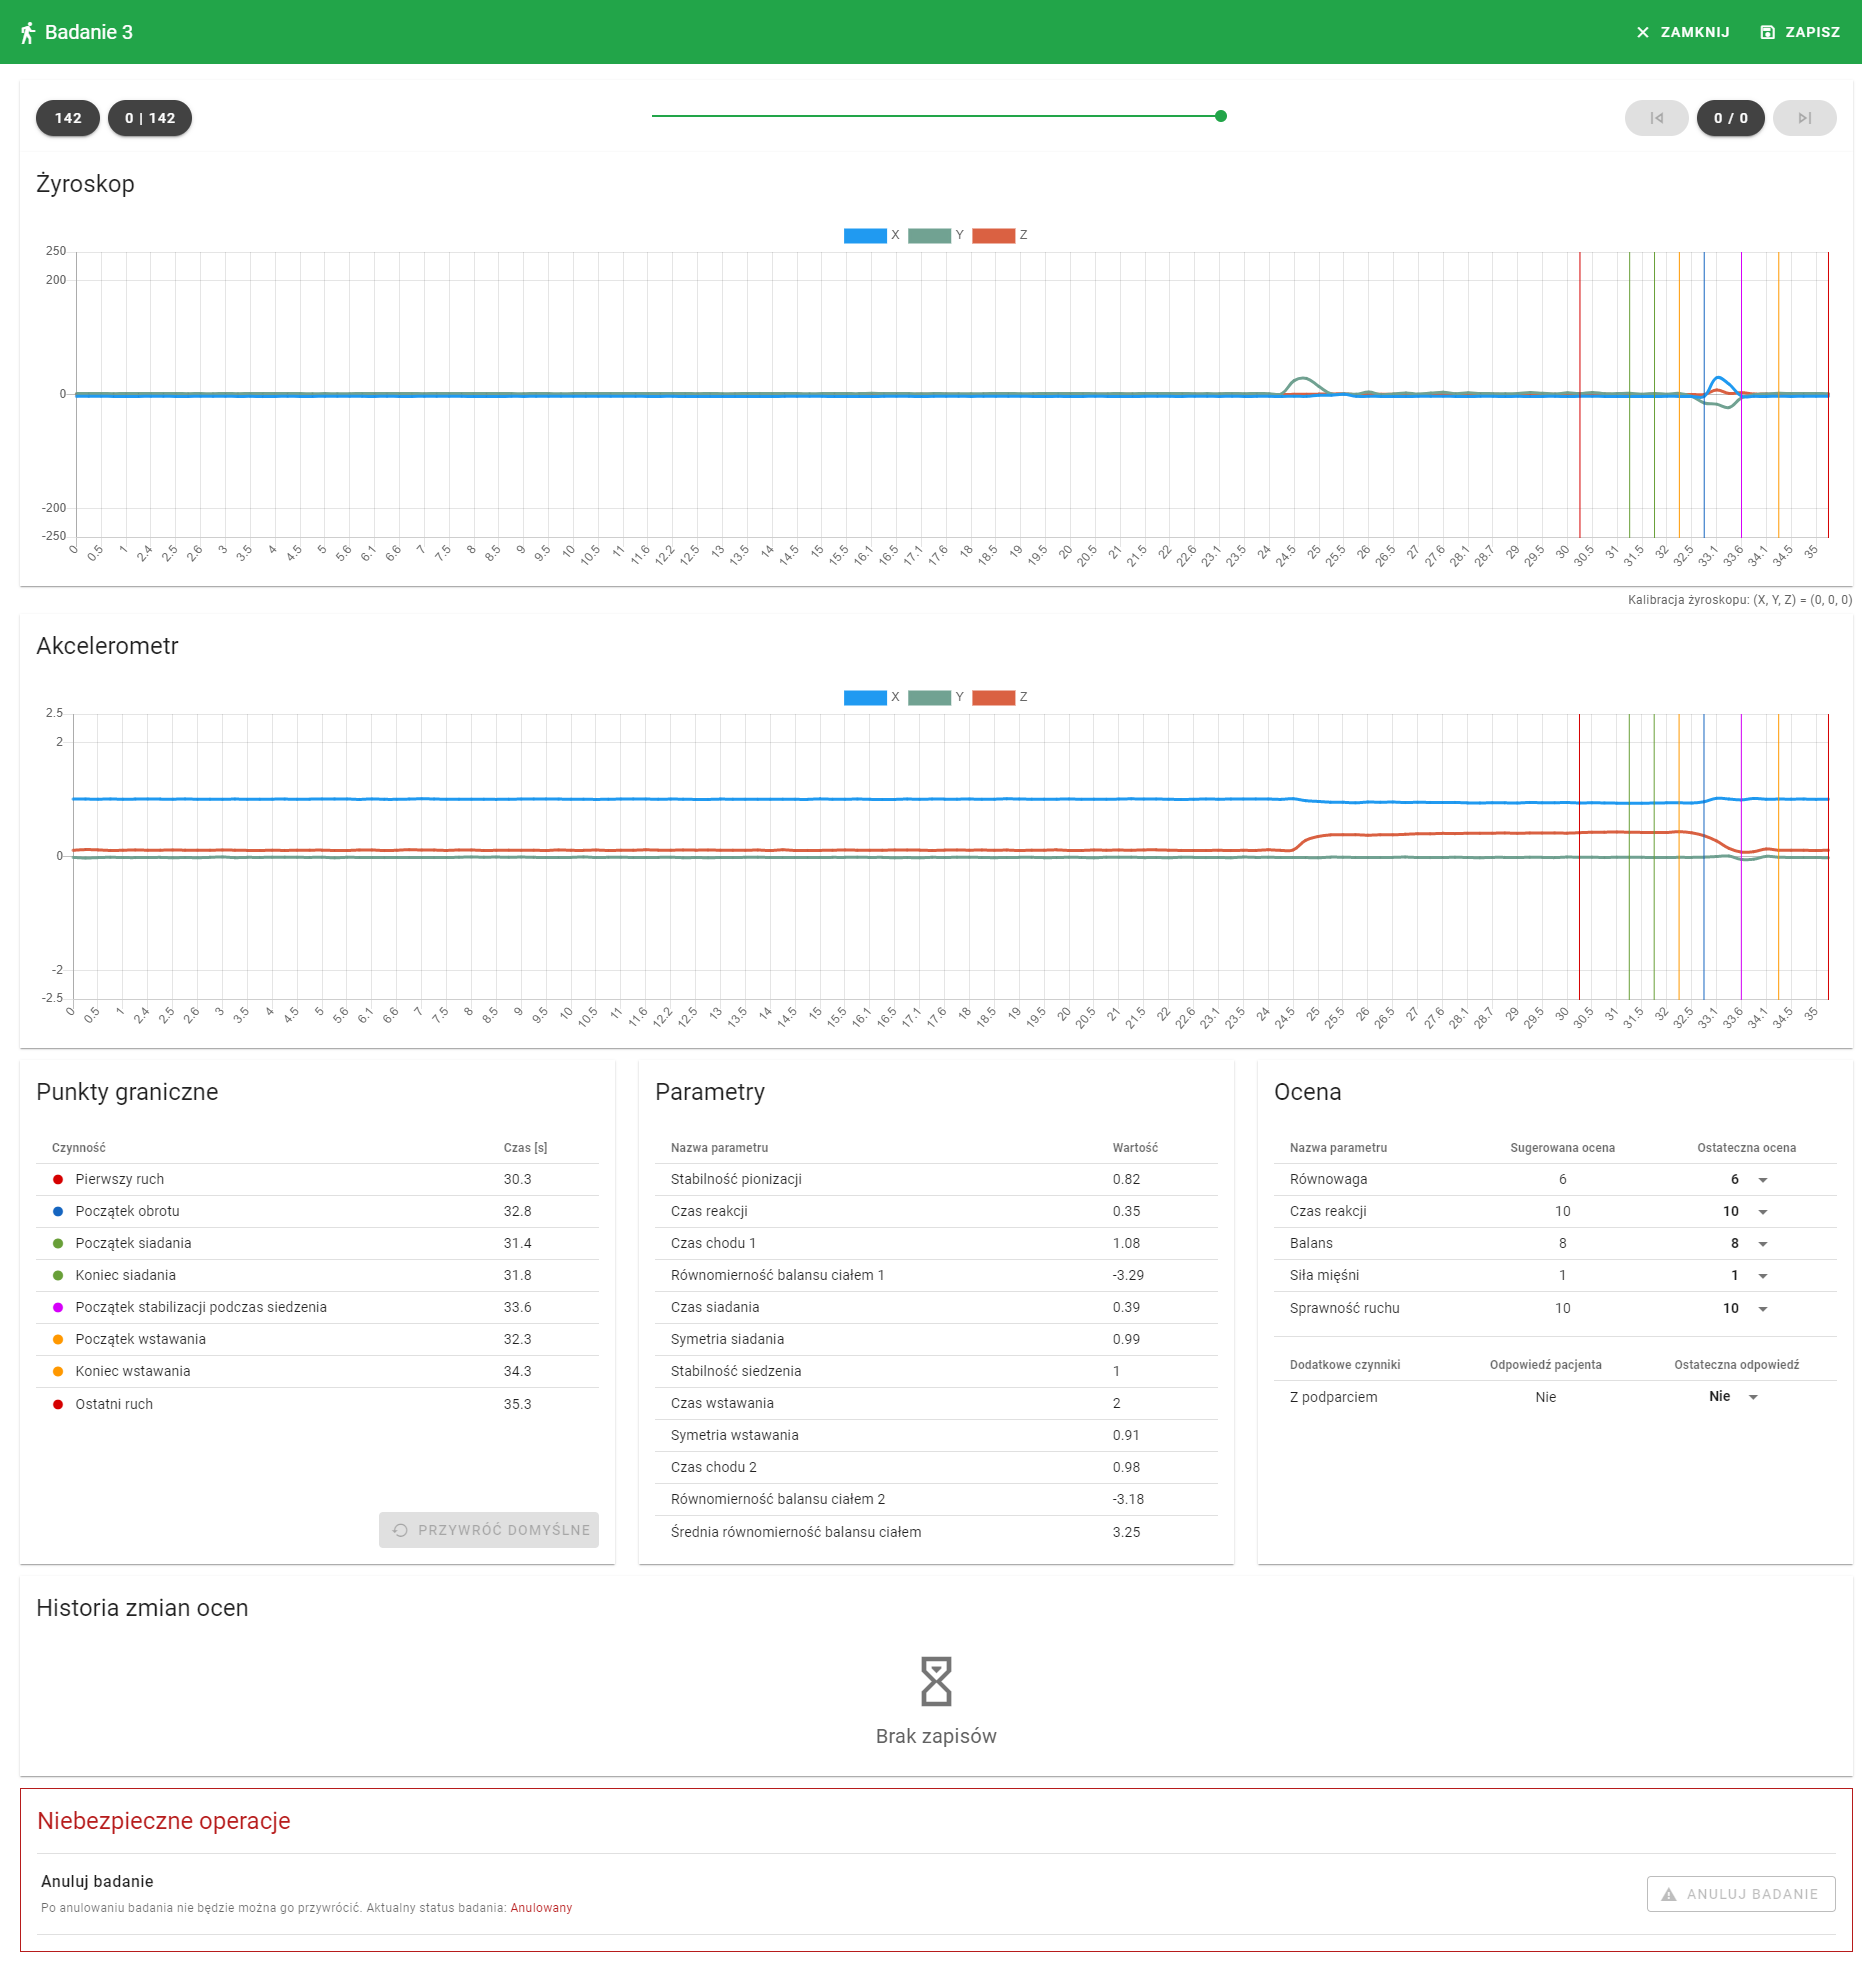Click the walking person icon beside Badanie 3

(28, 33)
